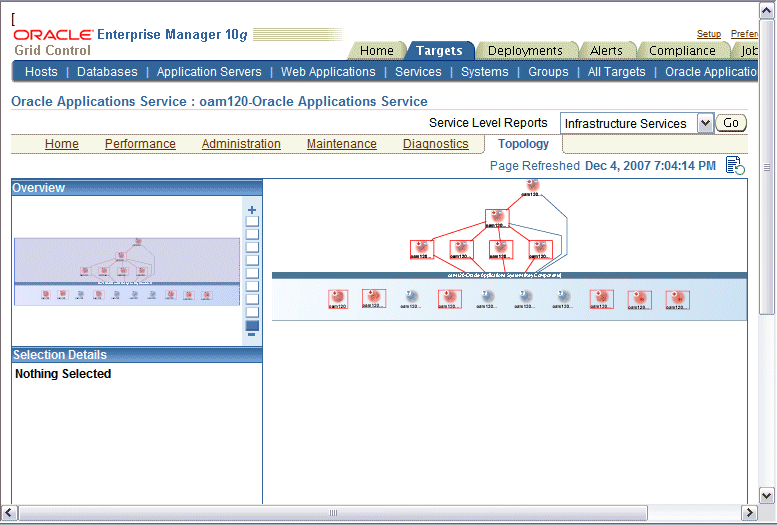This screenshot has width=777, height=525.
Task: Select leftmost of the four boxed child service nodes
Action: tap(422, 249)
